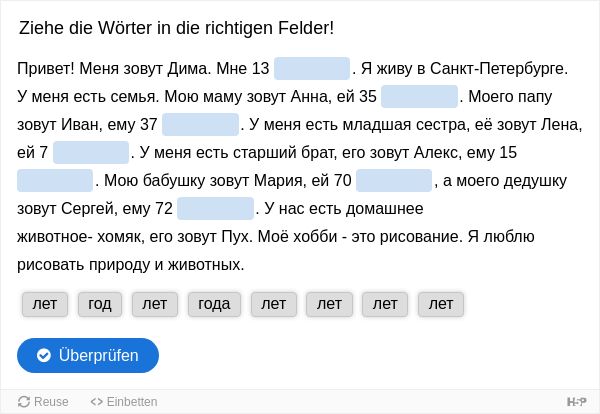The image size is (600, 414).
Task: Click the blank field after 'ей 7'
Action: point(91,152)
